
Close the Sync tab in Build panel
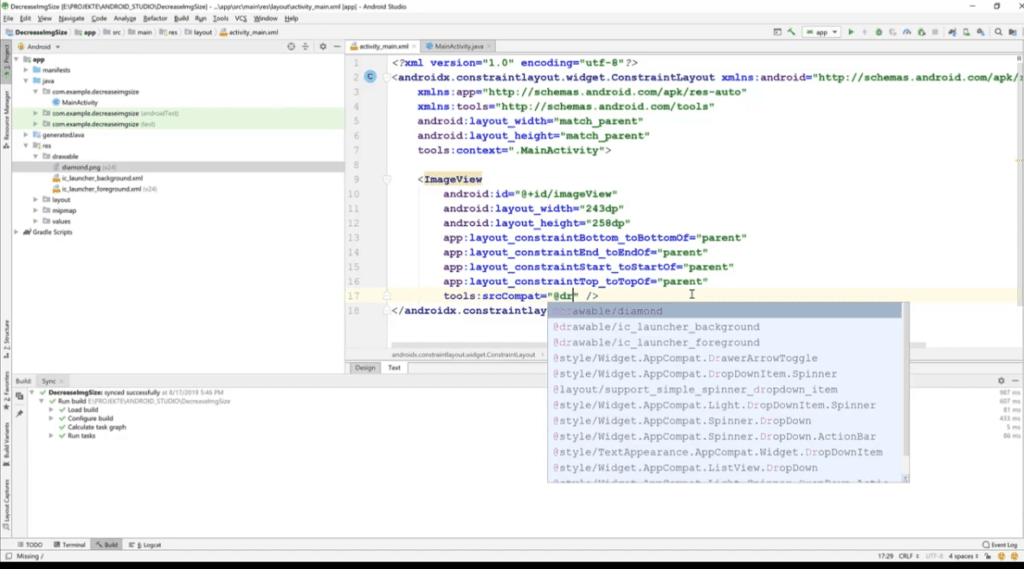click(x=61, y=382)
